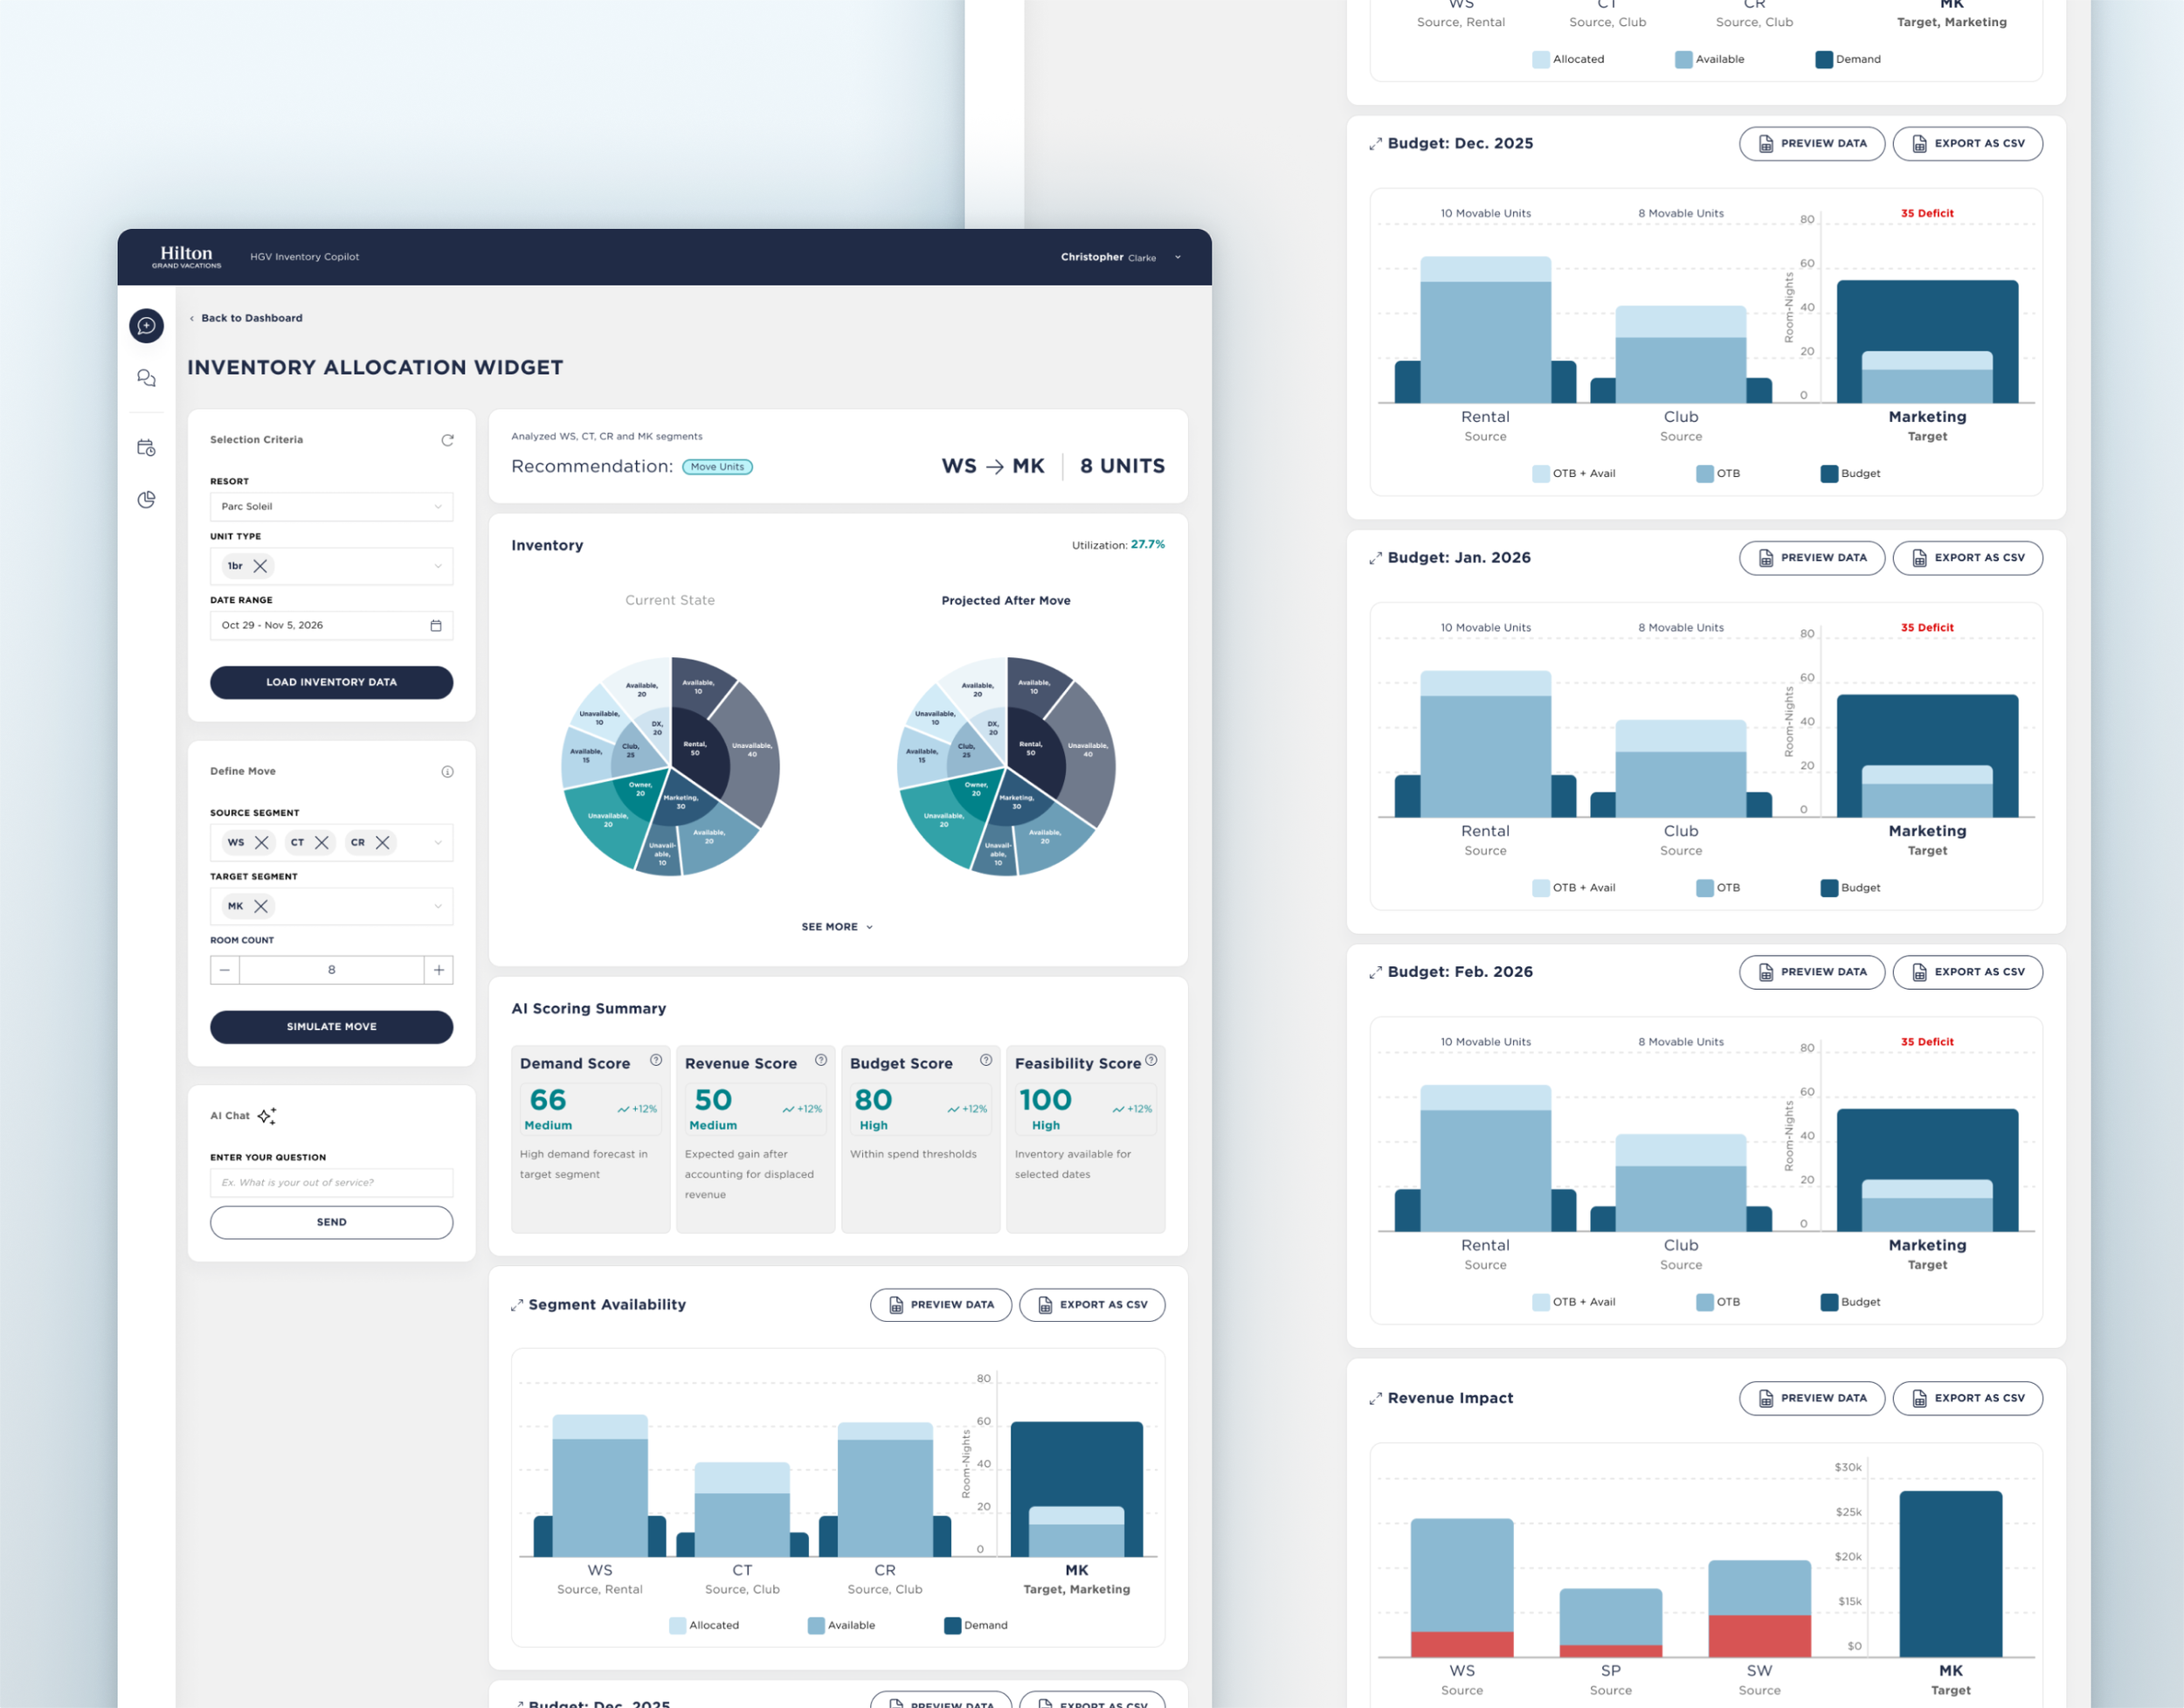Expand the Christopher Clarke user menu
Viewport: 2184px width, 1708px height.
coord(1177,257)
